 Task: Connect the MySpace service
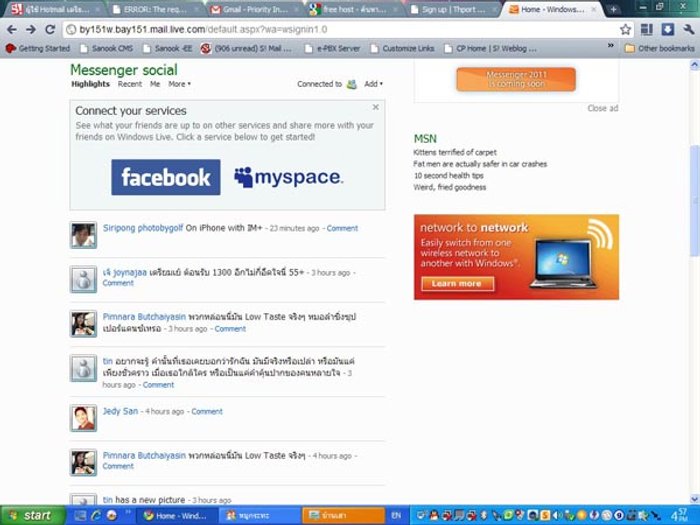(288, 177)
